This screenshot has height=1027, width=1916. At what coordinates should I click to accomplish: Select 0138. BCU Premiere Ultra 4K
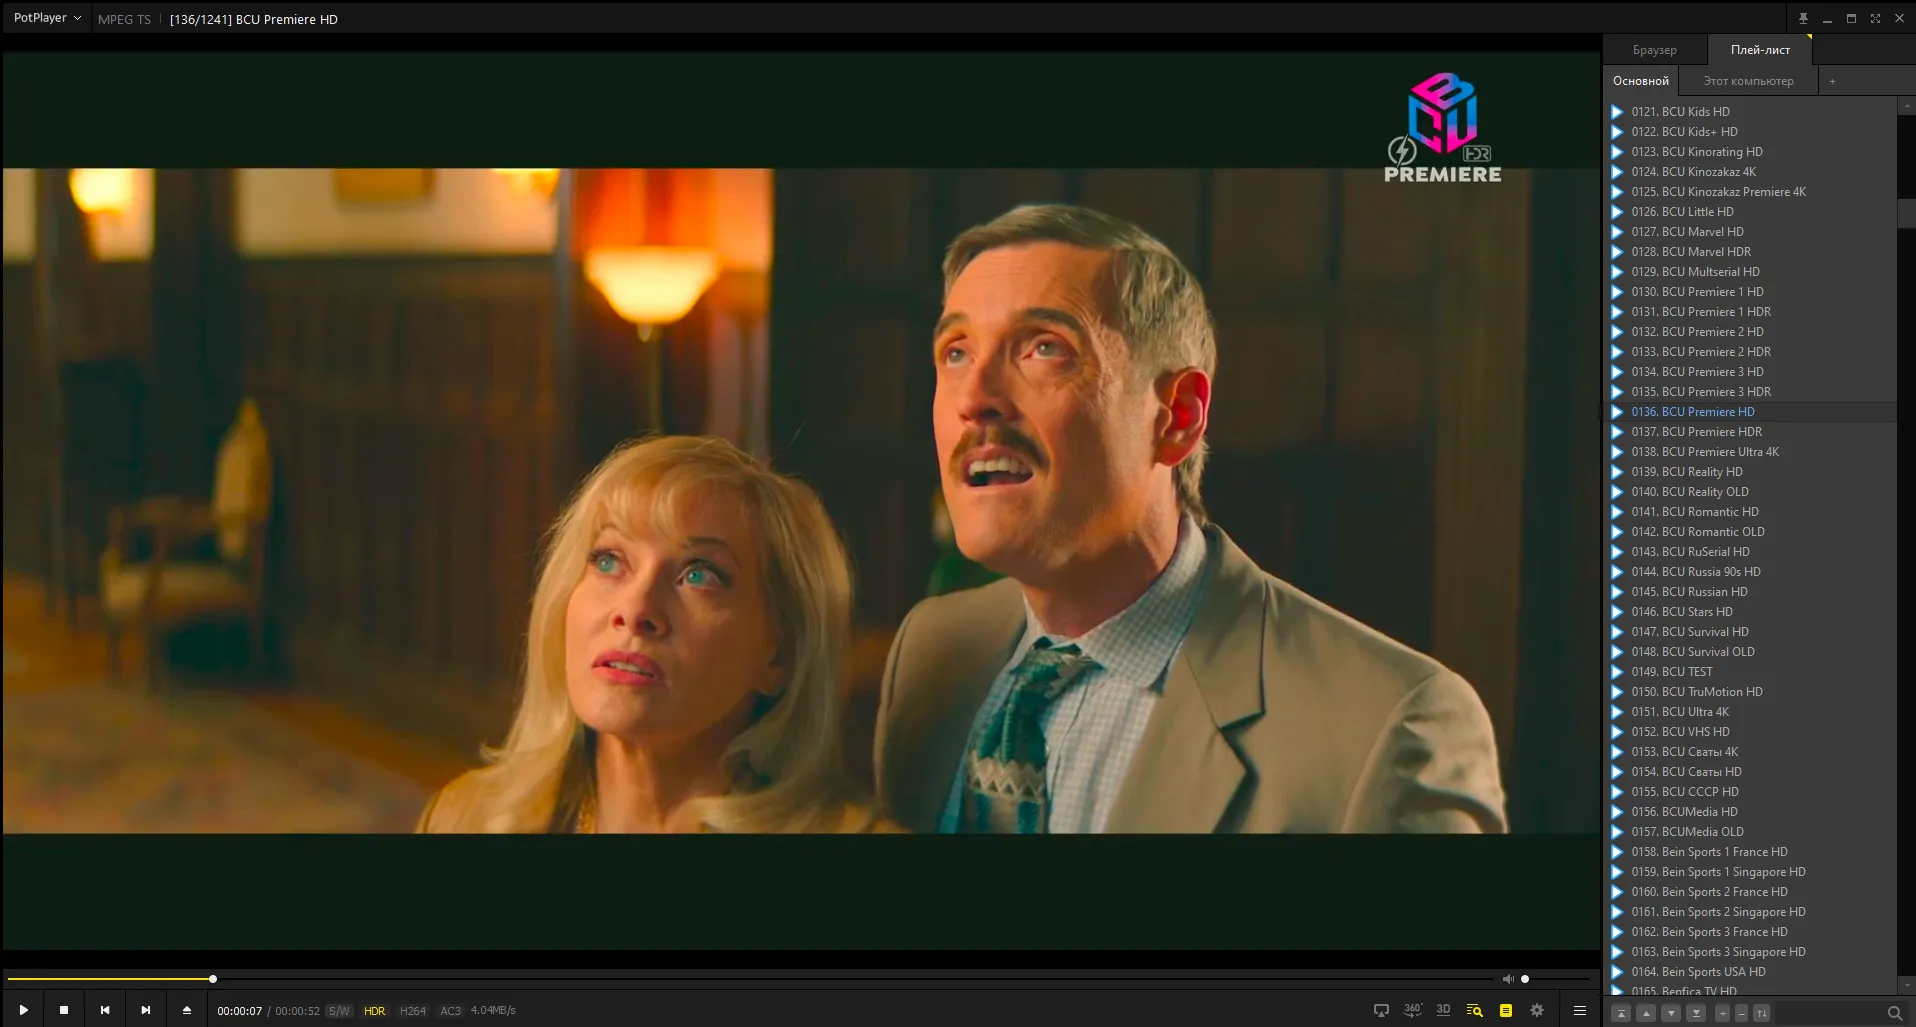[1750, 452]
